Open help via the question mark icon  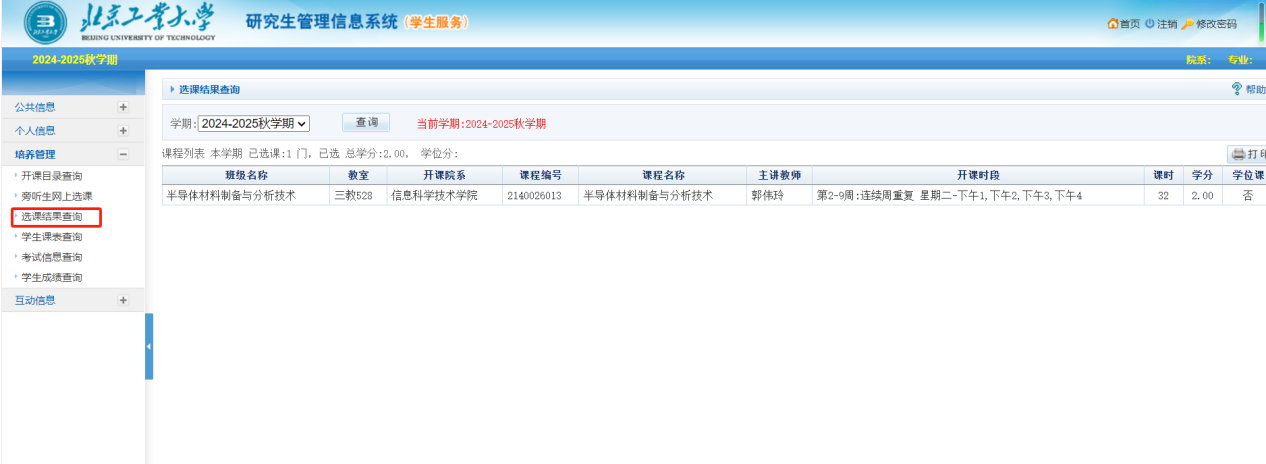(x=1237, y=90)
